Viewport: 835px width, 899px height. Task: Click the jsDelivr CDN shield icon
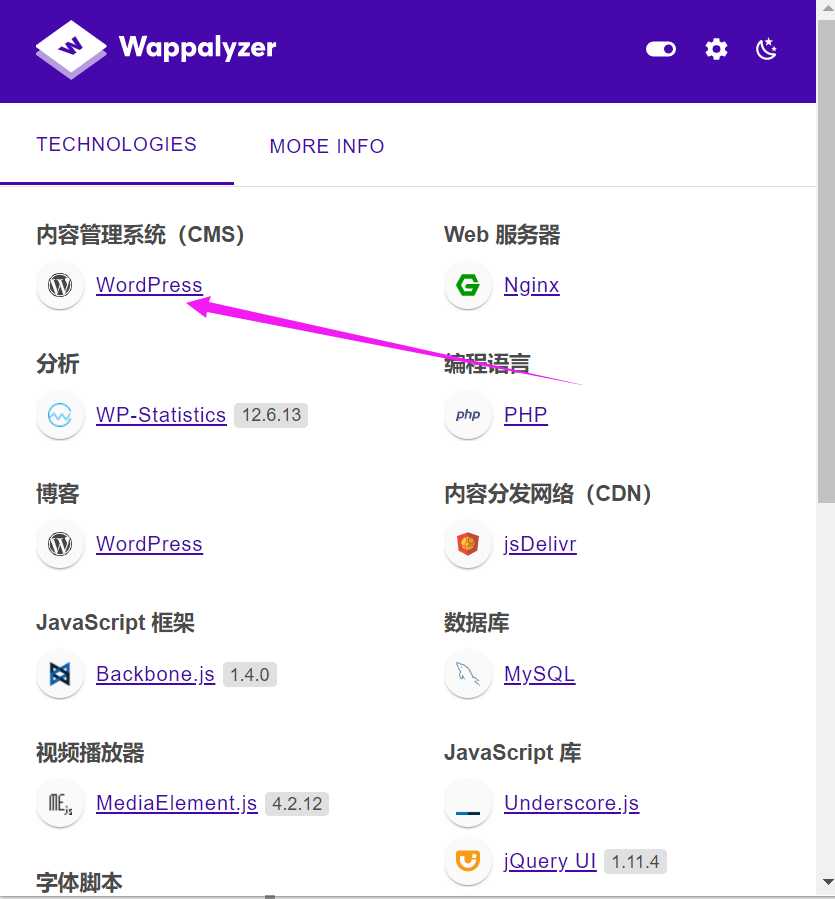(468, 544)
